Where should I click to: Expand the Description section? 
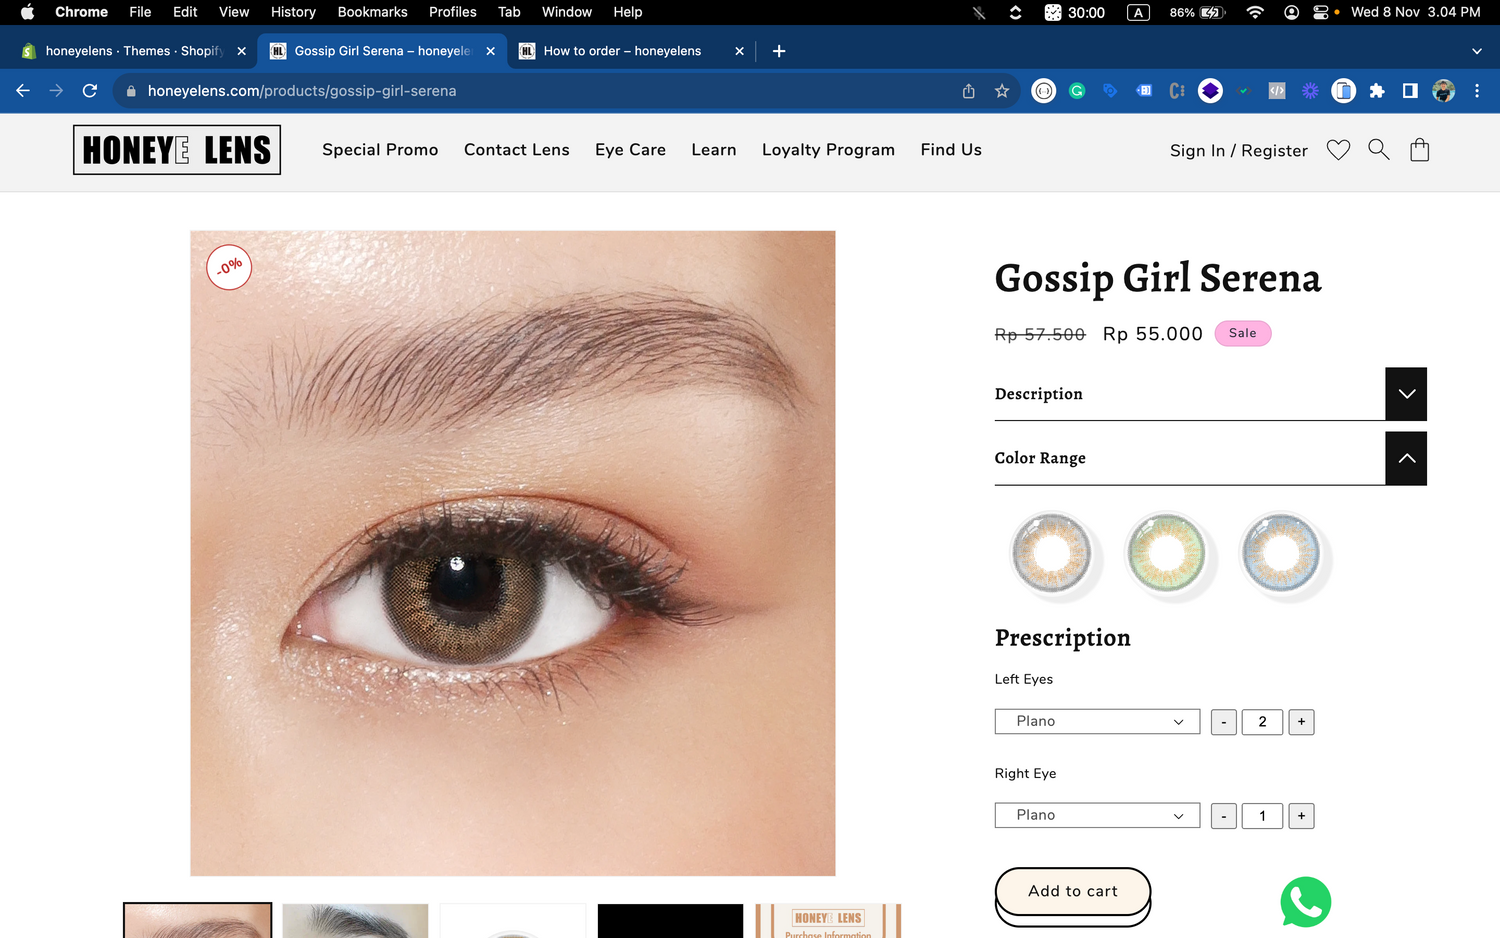tap(1405, 394)
